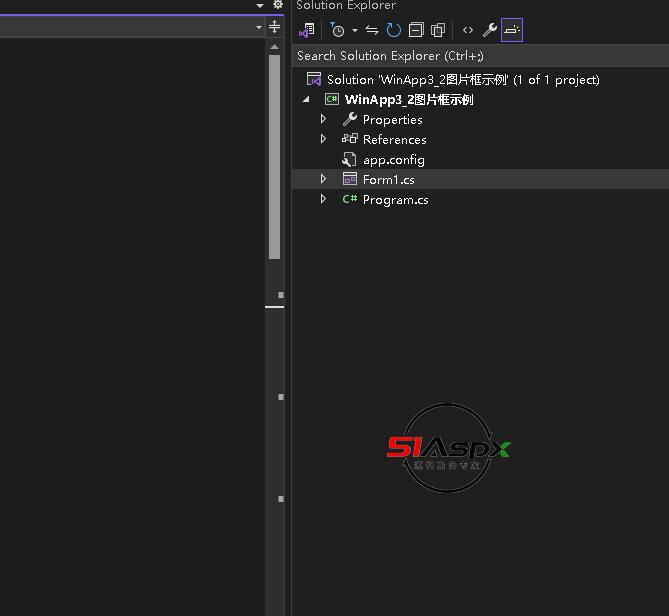The width and height of the screenshot is (669, 616).
Task: Select Form1.cs in the tree
Action: tap(389, 180)
